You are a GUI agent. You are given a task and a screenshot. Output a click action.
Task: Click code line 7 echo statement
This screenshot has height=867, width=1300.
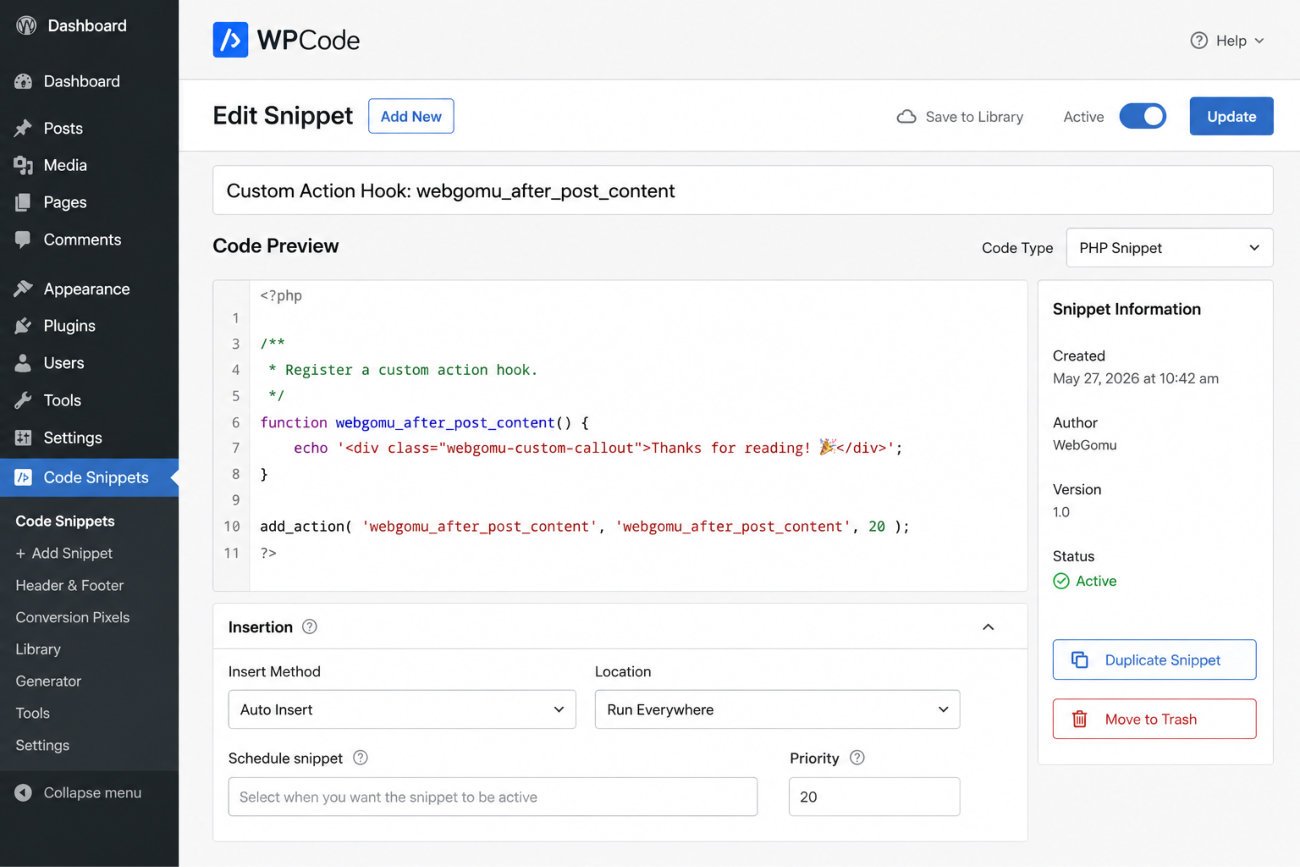598,448
